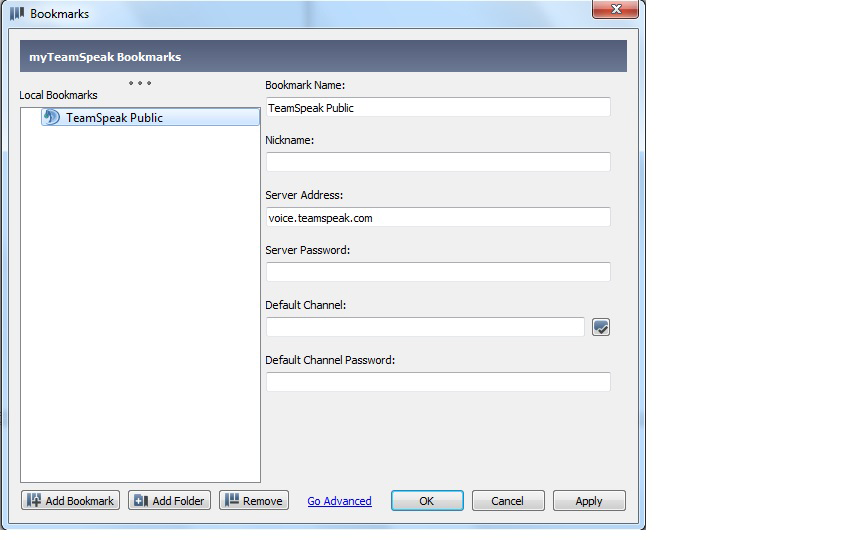Remove the selected bookmark
Viewport: 864px width, 540px height.
254,501
